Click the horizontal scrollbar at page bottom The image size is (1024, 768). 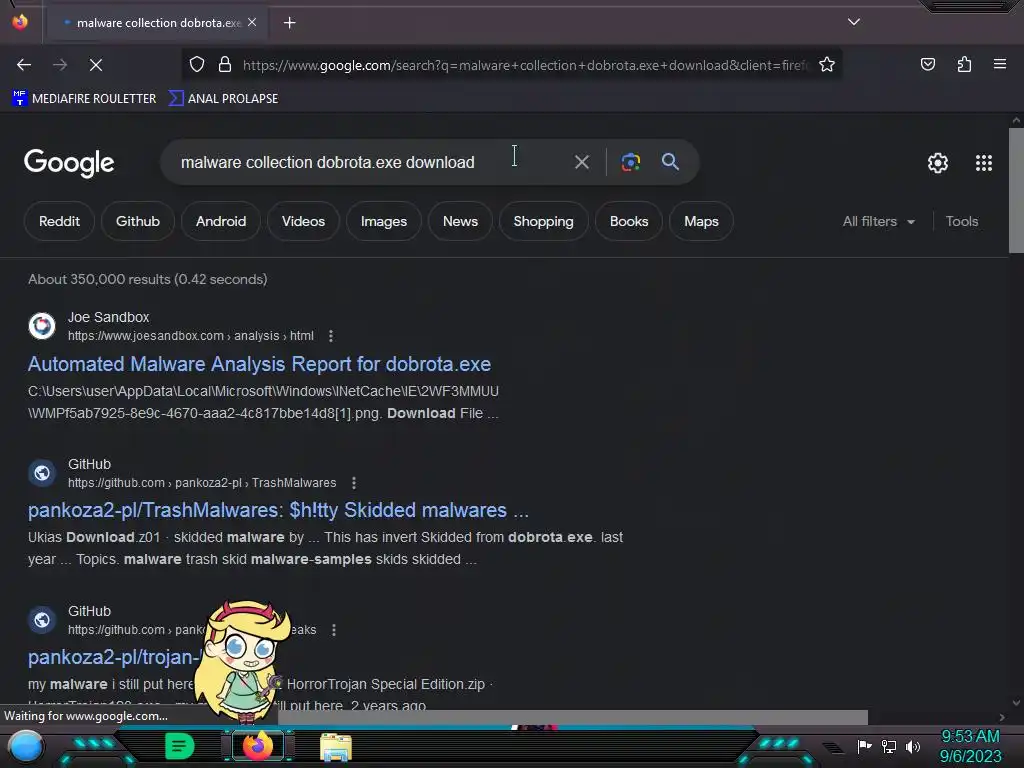pos(573,717)
